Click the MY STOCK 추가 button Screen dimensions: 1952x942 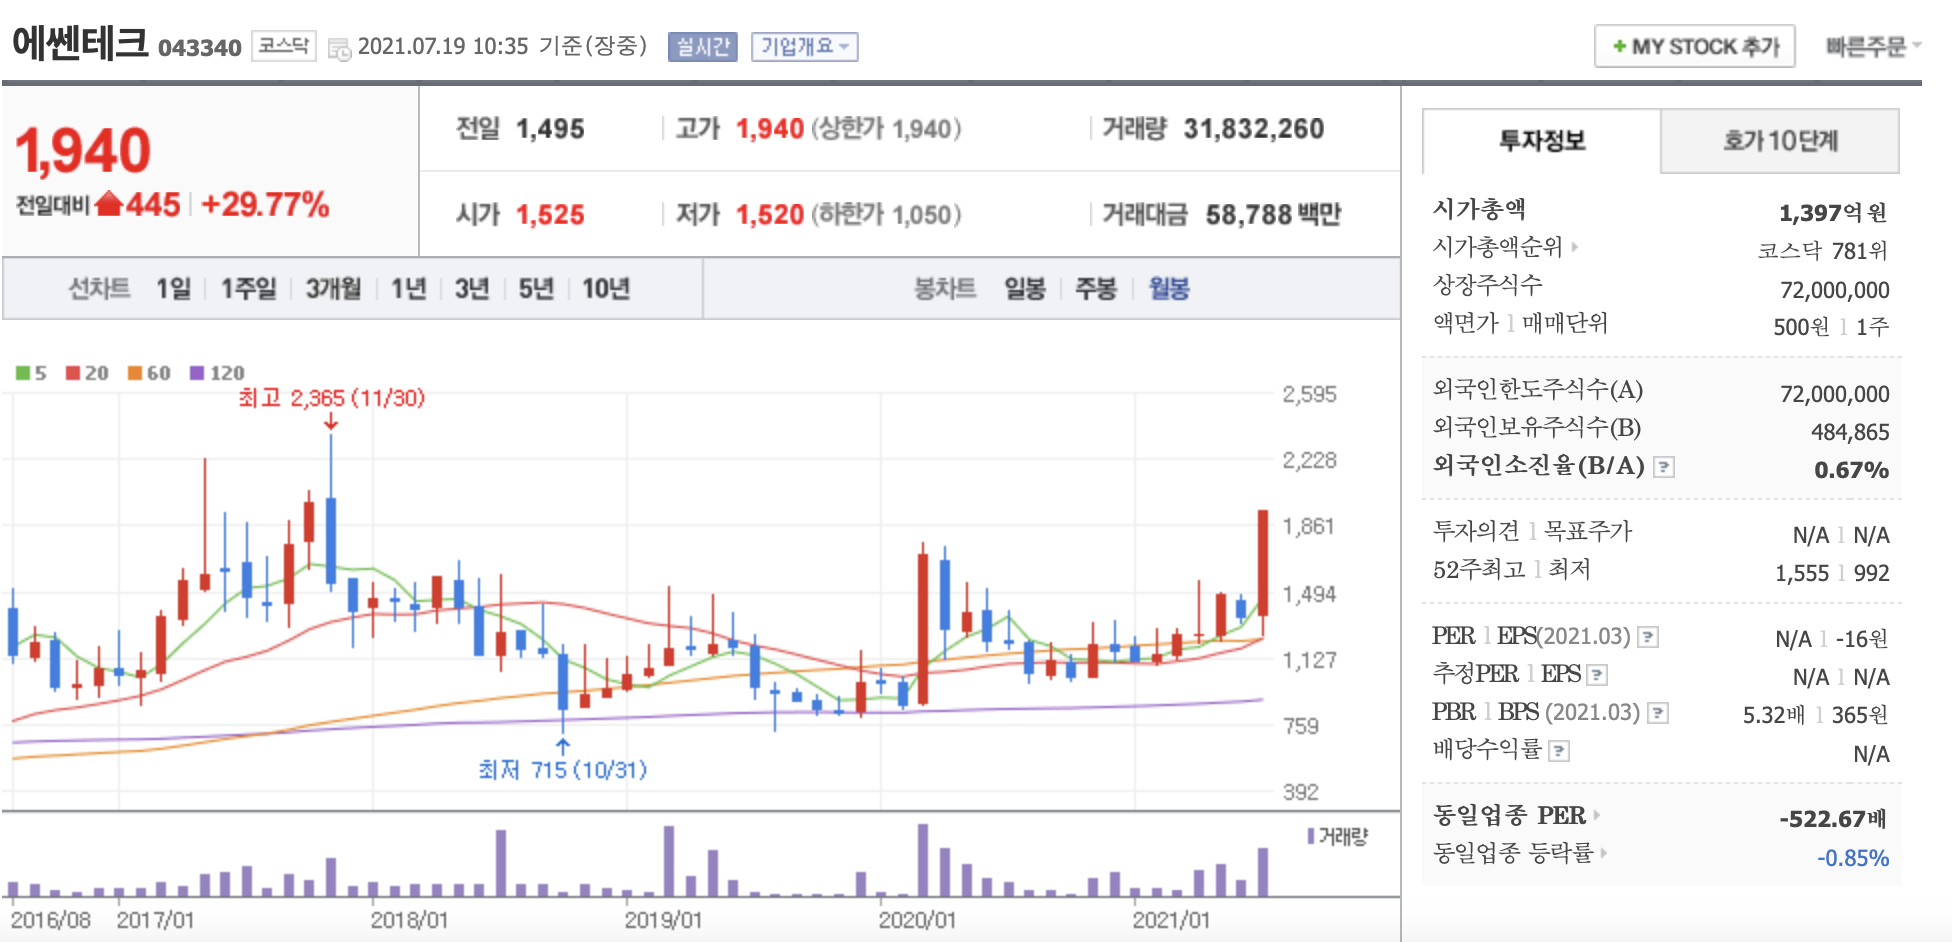[x=1695, y=45]
